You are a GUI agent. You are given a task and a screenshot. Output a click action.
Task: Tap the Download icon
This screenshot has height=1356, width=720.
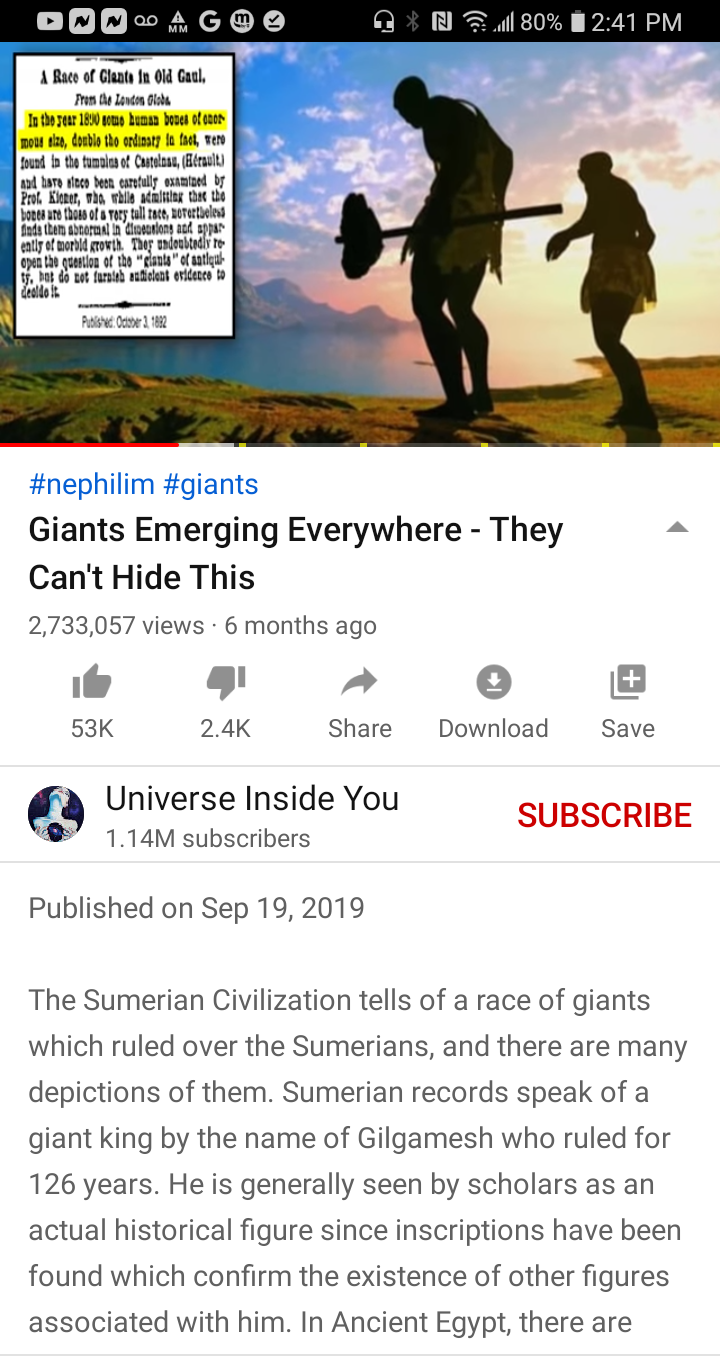click(493, 683)
